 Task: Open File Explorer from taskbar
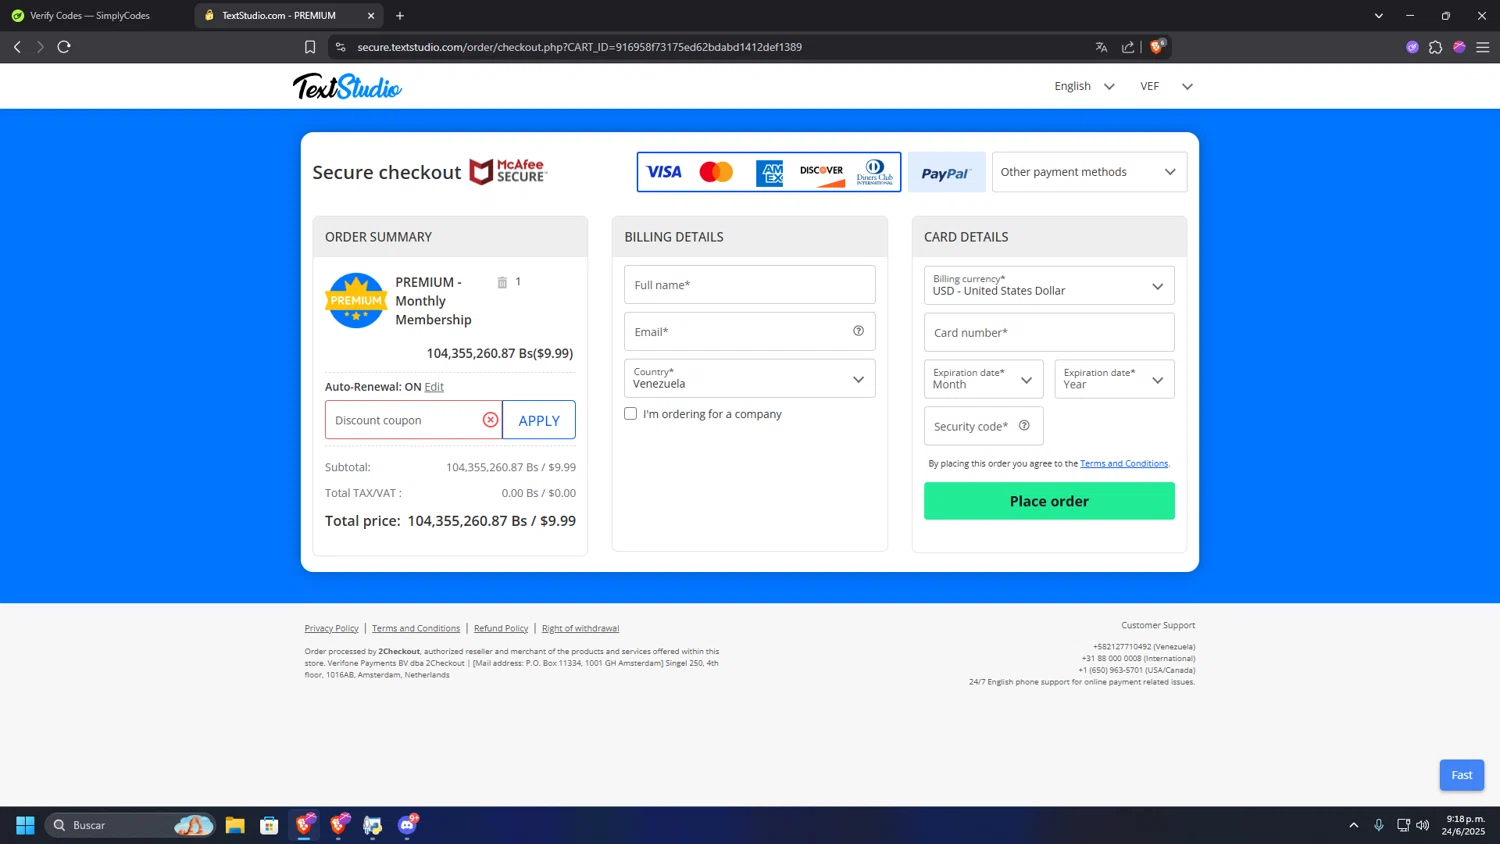click(x=235, y=825)
